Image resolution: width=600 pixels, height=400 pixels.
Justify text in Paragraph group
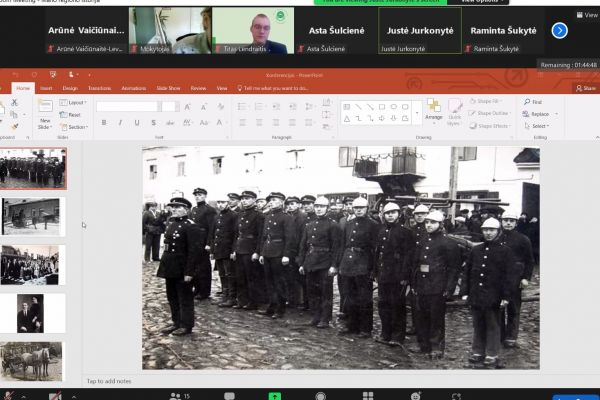[292, 122]
